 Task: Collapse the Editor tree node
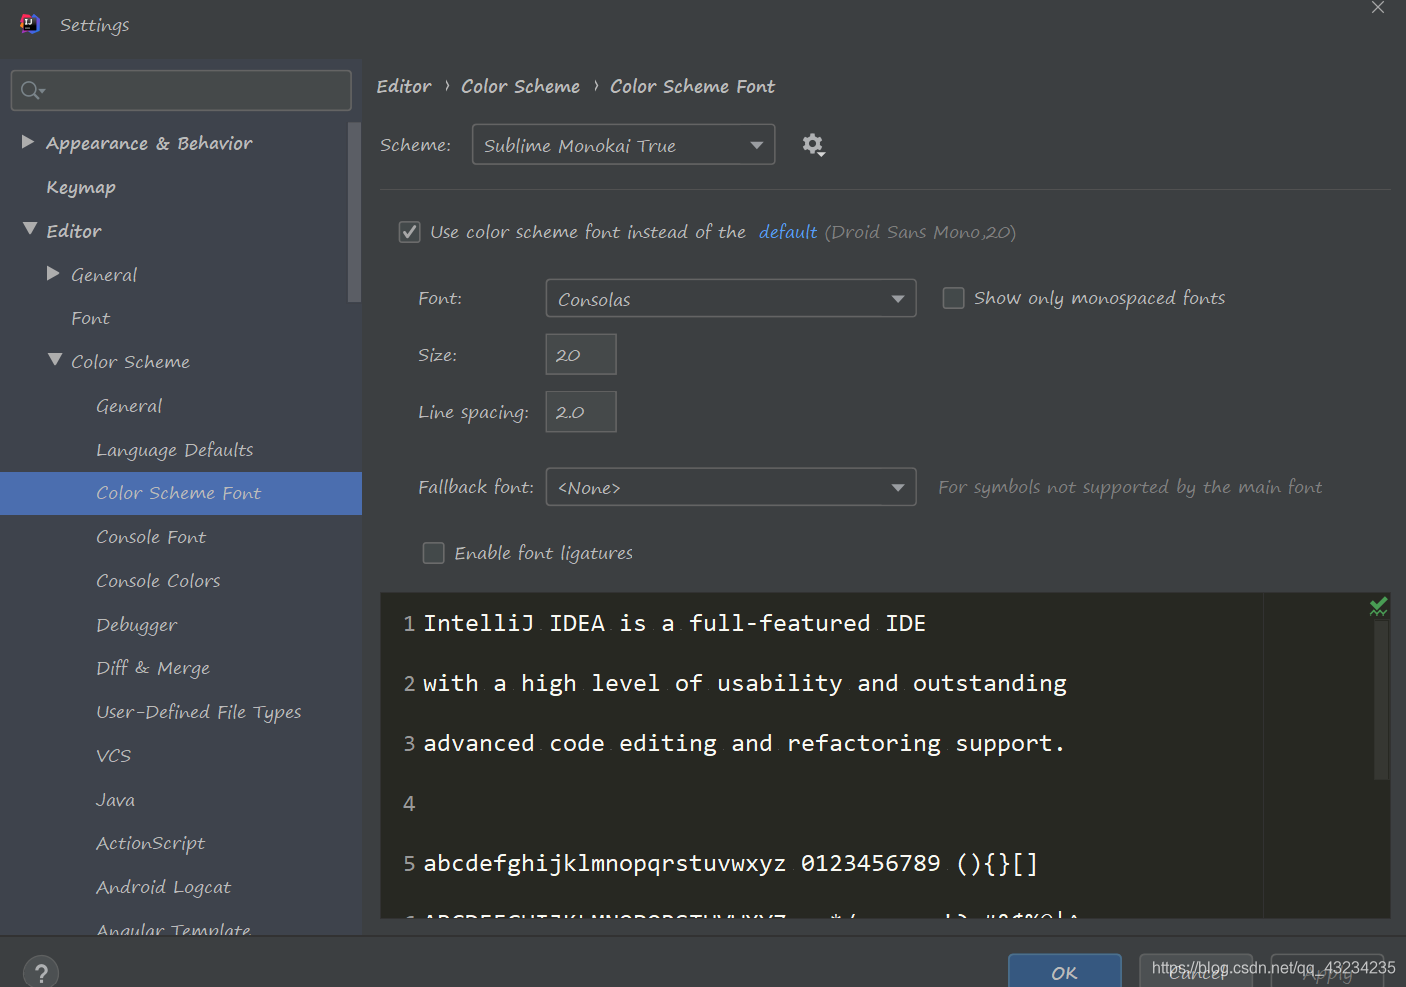(30, 229)
